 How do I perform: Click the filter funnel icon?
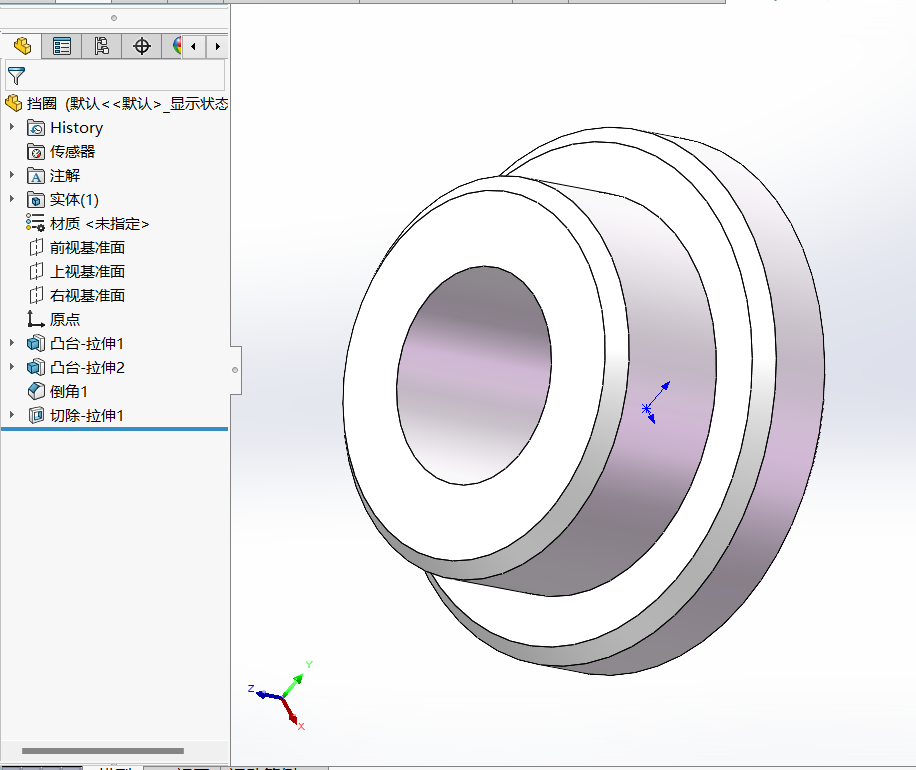[16, 76]
